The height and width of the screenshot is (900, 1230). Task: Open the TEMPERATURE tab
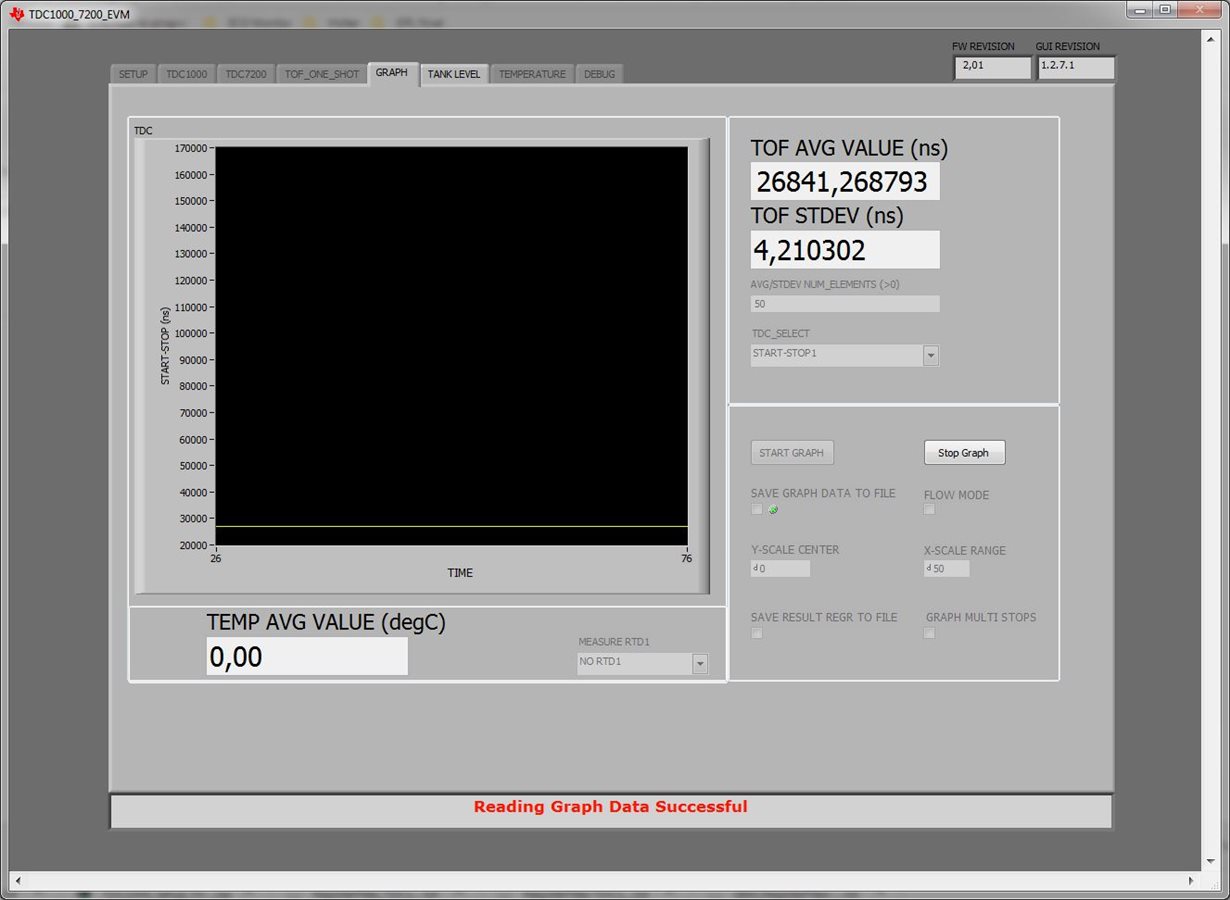coord(532,74)
